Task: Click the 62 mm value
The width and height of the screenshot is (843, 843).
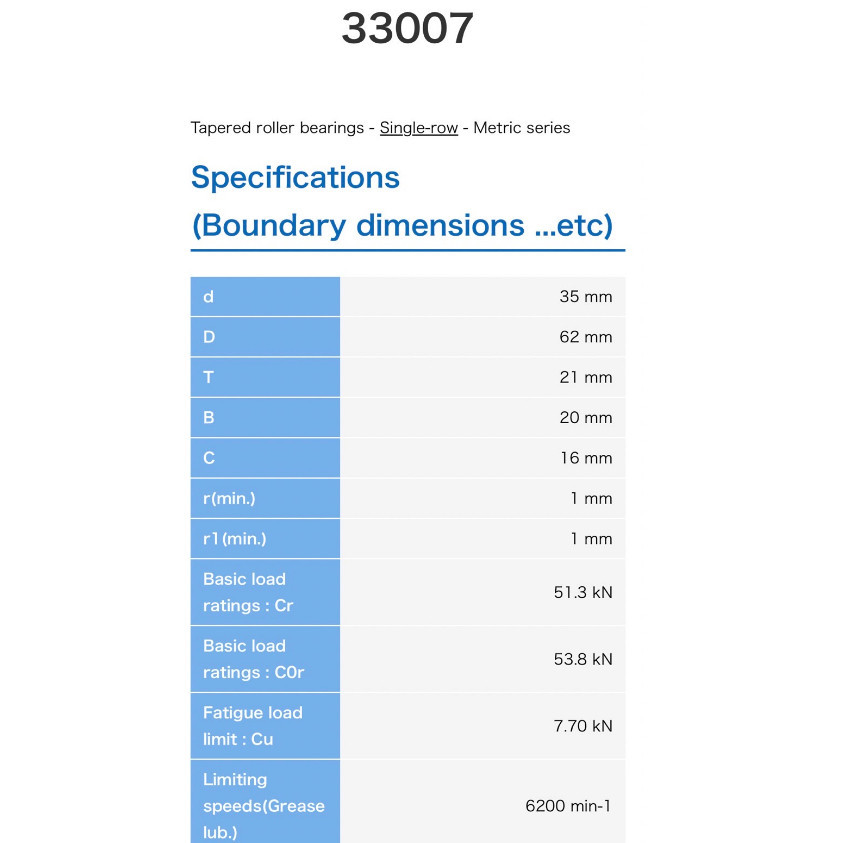Action: [585, 337]
